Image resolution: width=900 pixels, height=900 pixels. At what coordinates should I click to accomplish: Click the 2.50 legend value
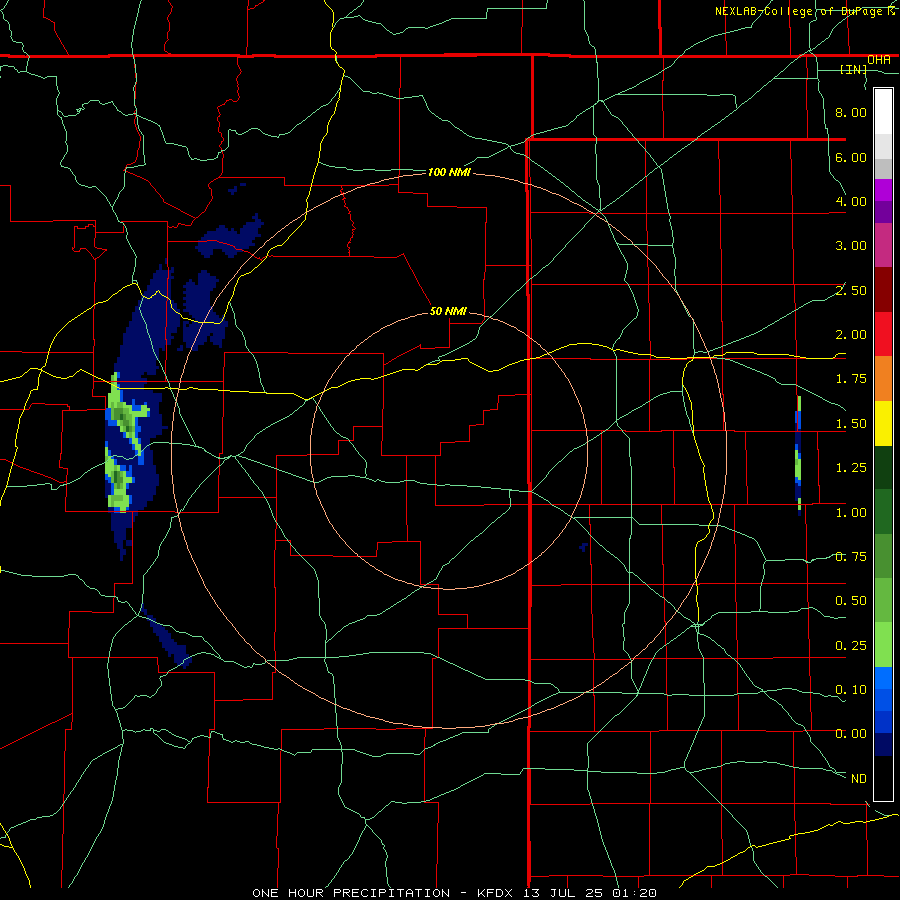851,290
